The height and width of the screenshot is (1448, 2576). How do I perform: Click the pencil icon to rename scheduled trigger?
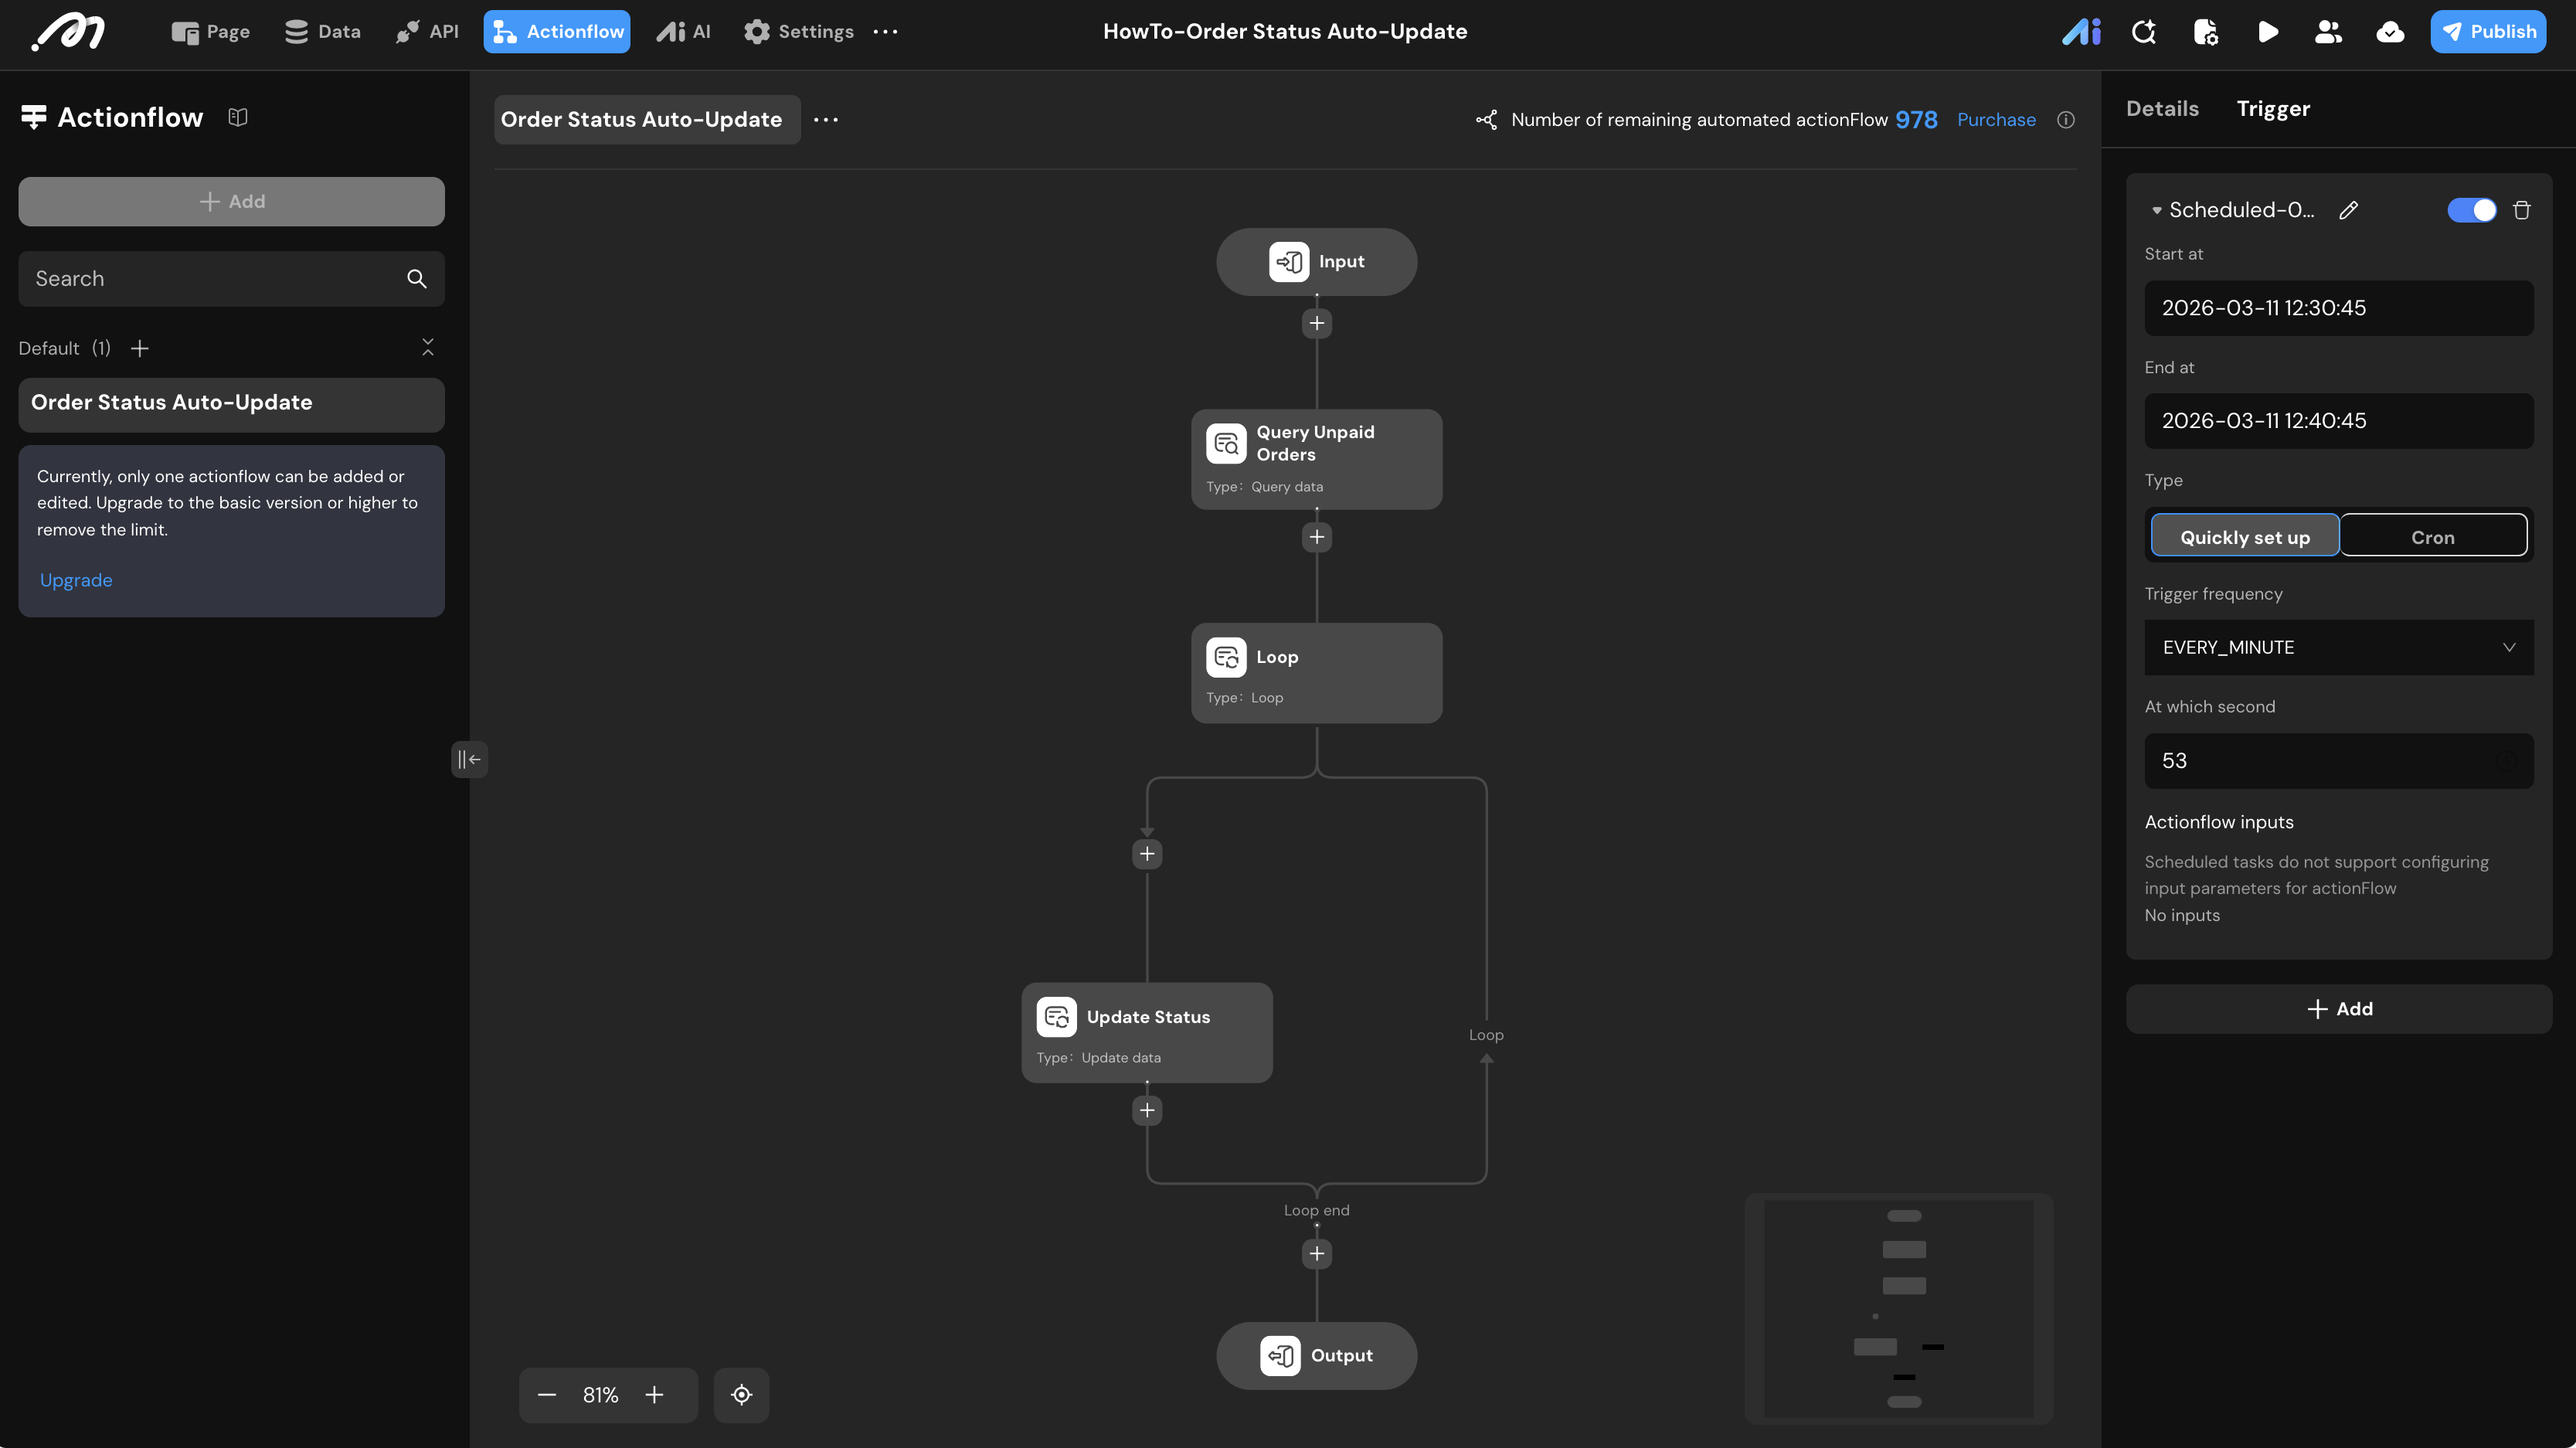2349,210
